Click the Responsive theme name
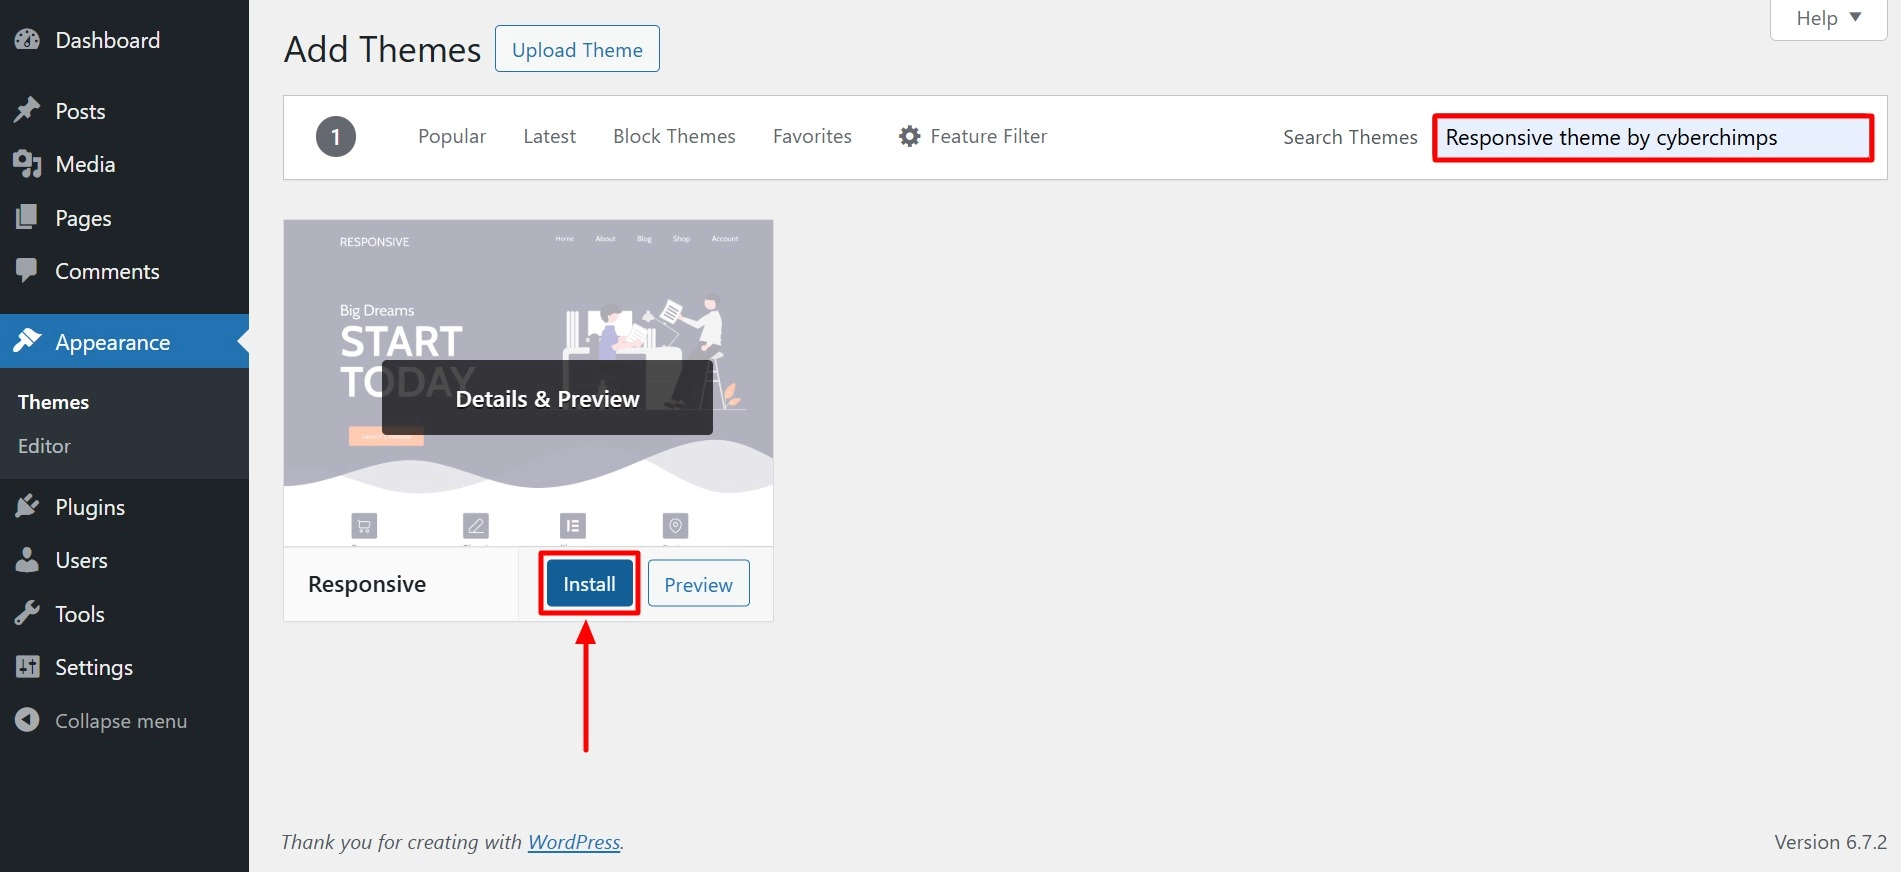Image resolution: width=1901 pixels, height=872 pixels. (x=367, y=584)
